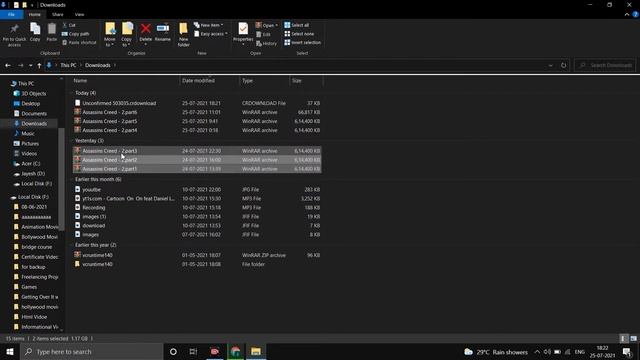
Task: Switch to the Share ribbon tab
Action: [58, 15]
